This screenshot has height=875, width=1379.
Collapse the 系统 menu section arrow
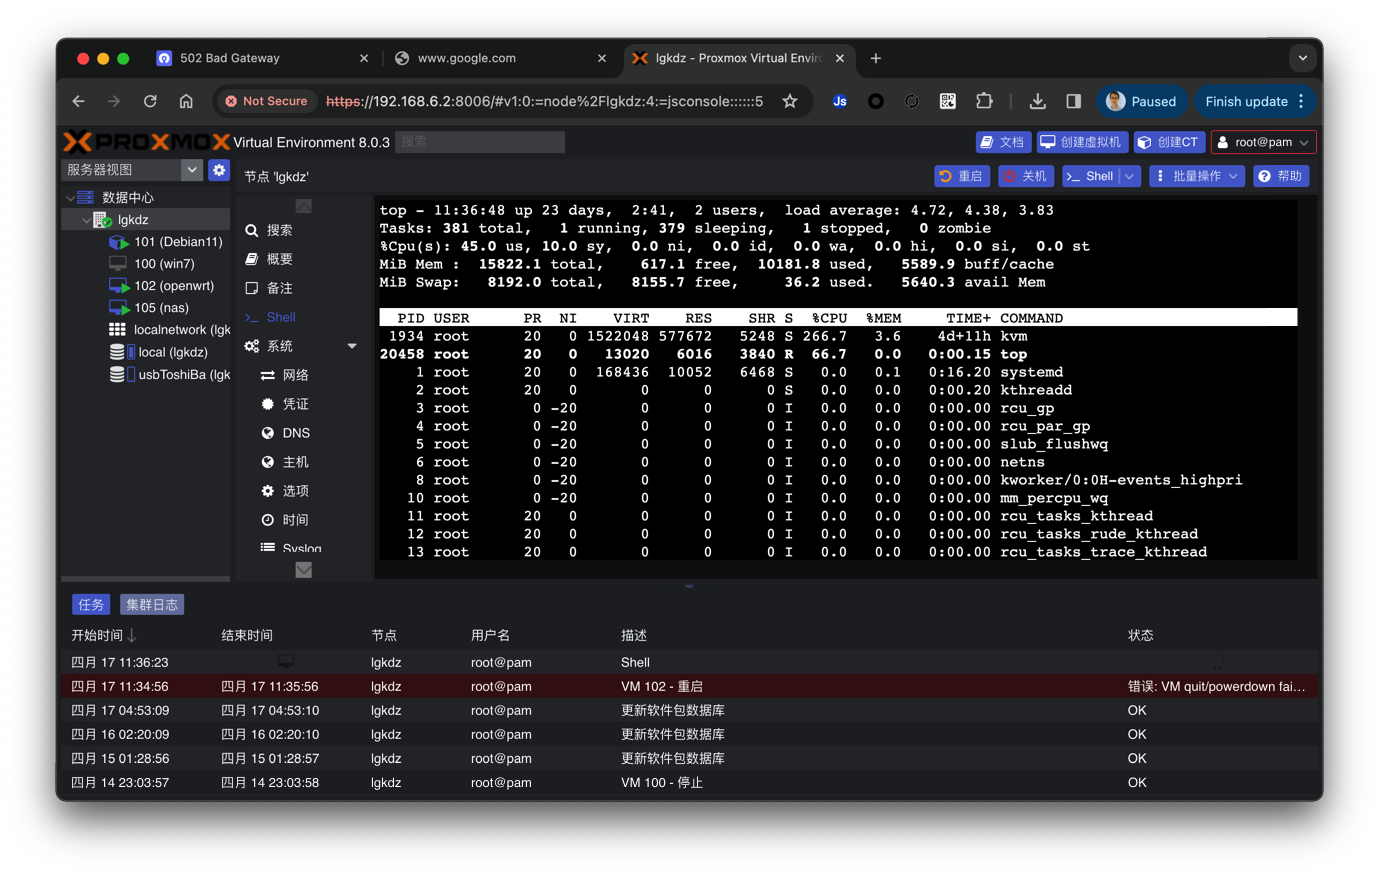[x=352, y=346]
